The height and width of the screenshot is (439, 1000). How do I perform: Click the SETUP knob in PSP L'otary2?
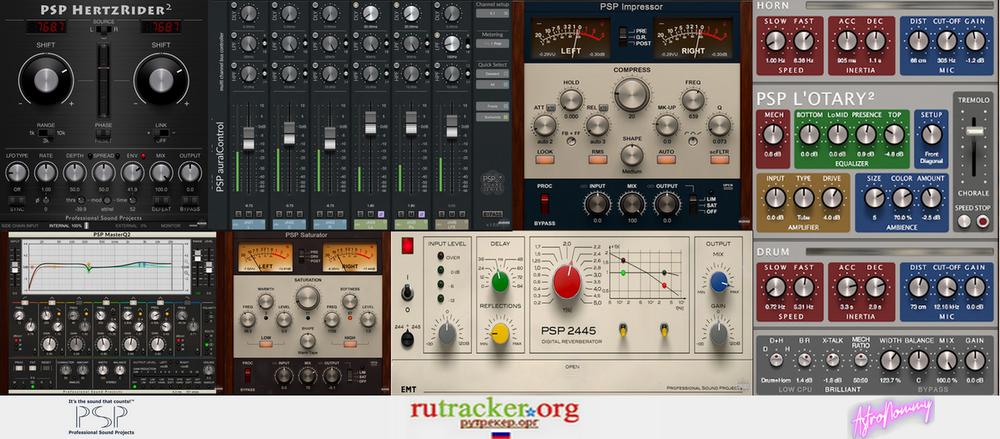pyautogui.click(x=931, y=134)
